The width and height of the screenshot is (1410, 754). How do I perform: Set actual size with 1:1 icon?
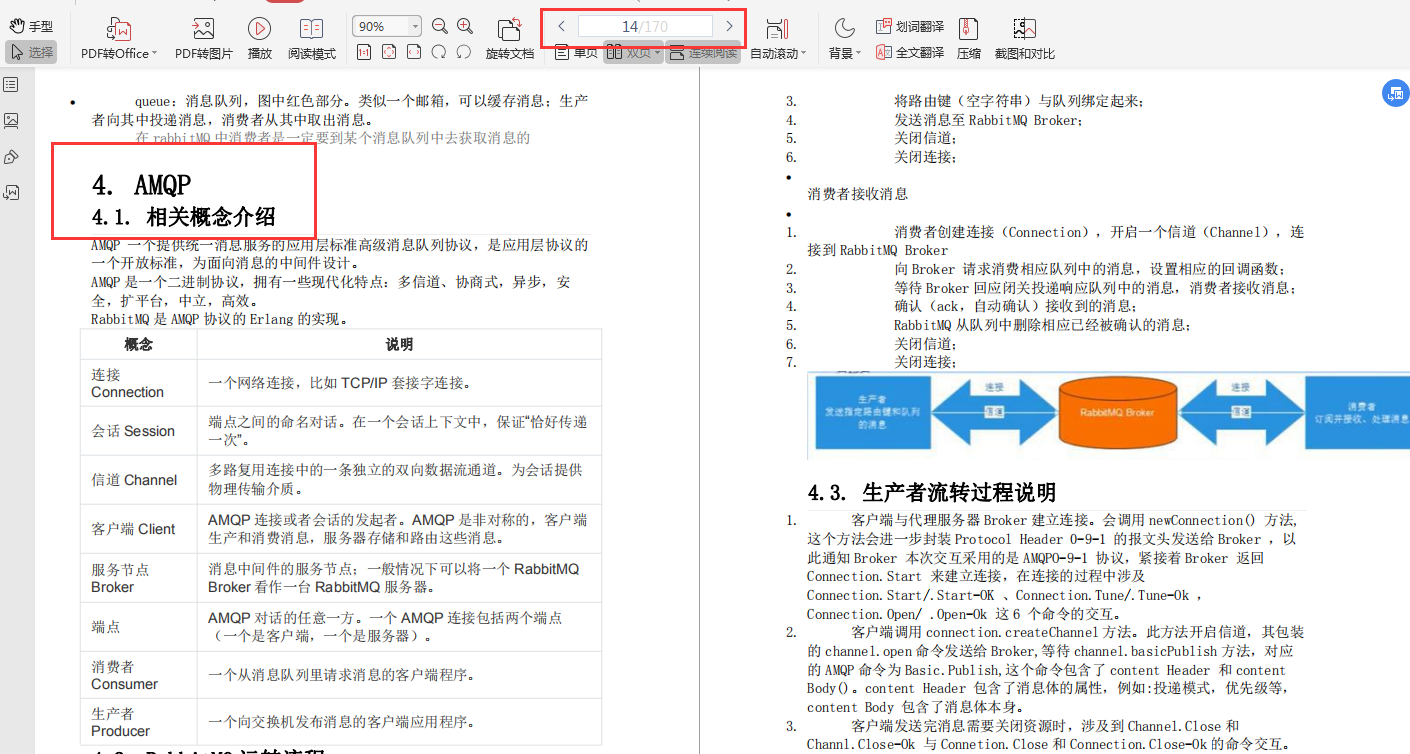click(x=363, y=52)
